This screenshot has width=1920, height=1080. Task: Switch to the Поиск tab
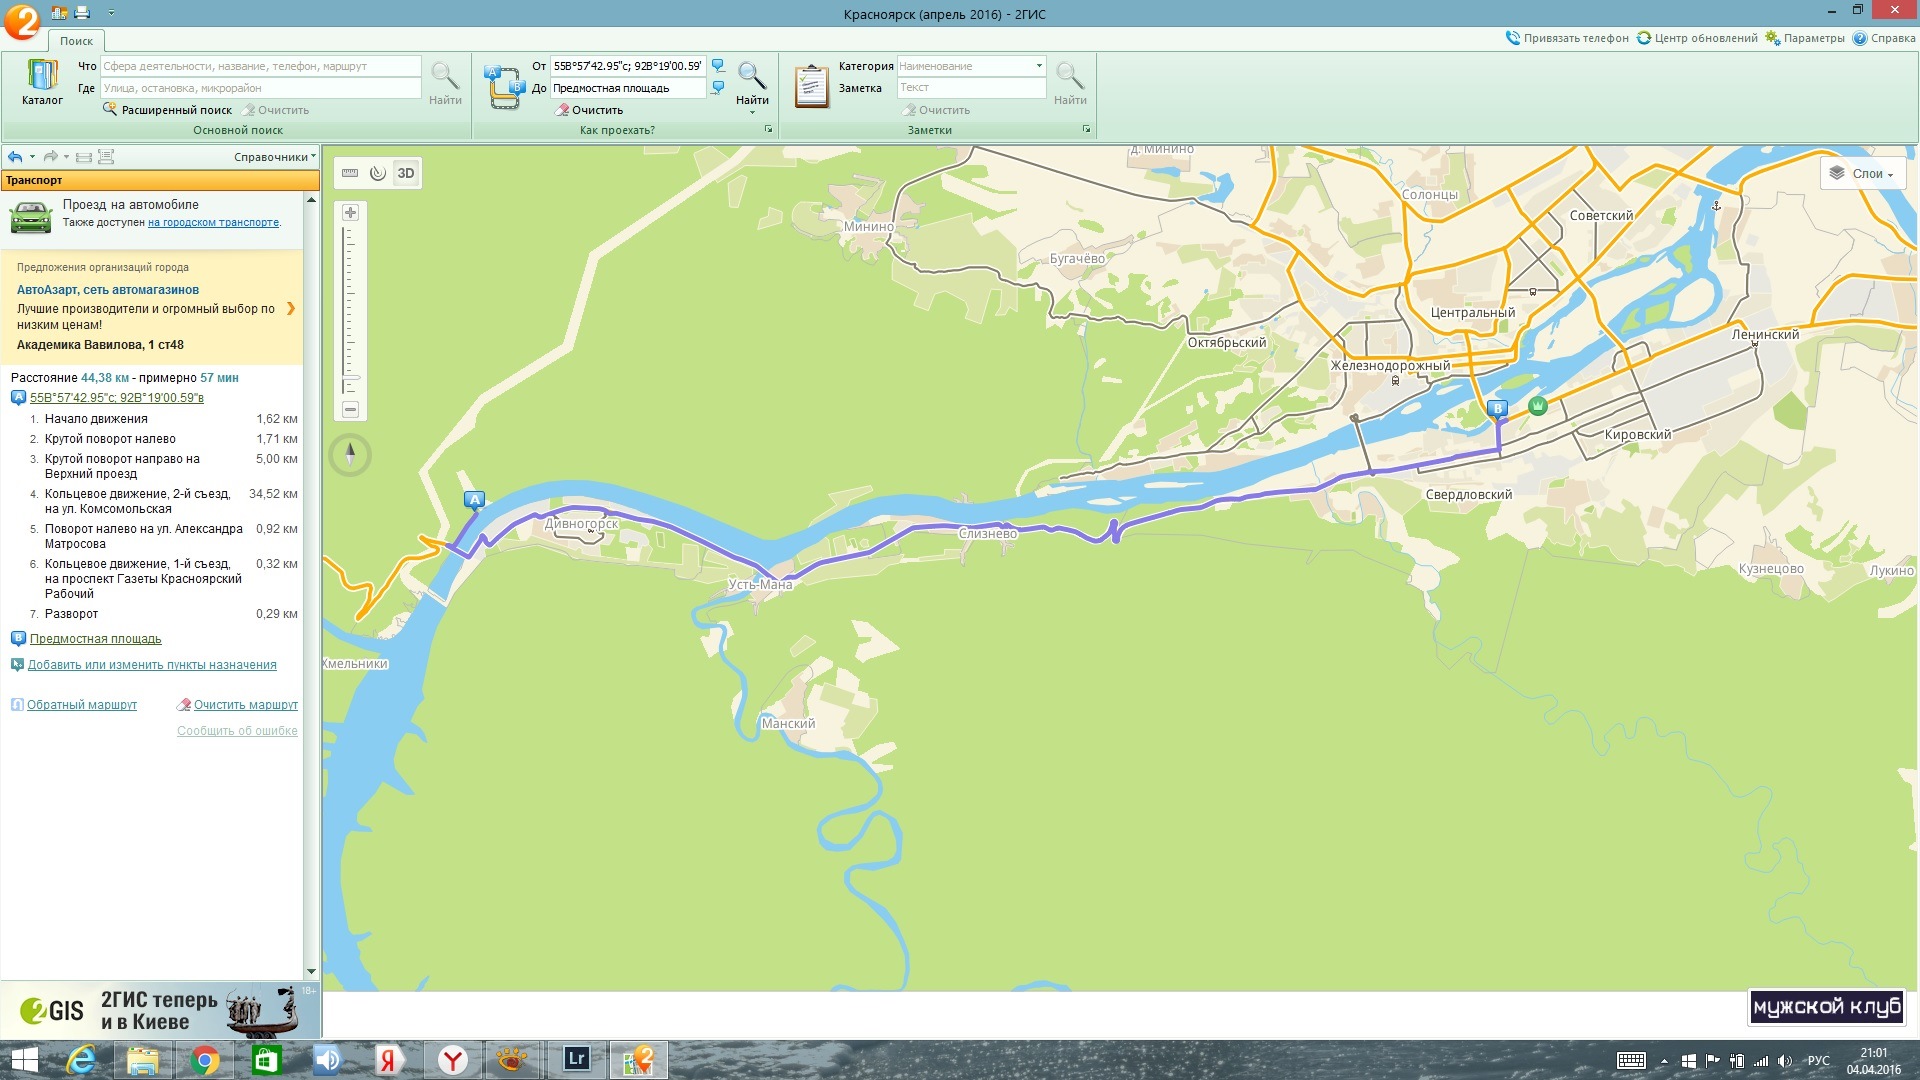[76, 41]
